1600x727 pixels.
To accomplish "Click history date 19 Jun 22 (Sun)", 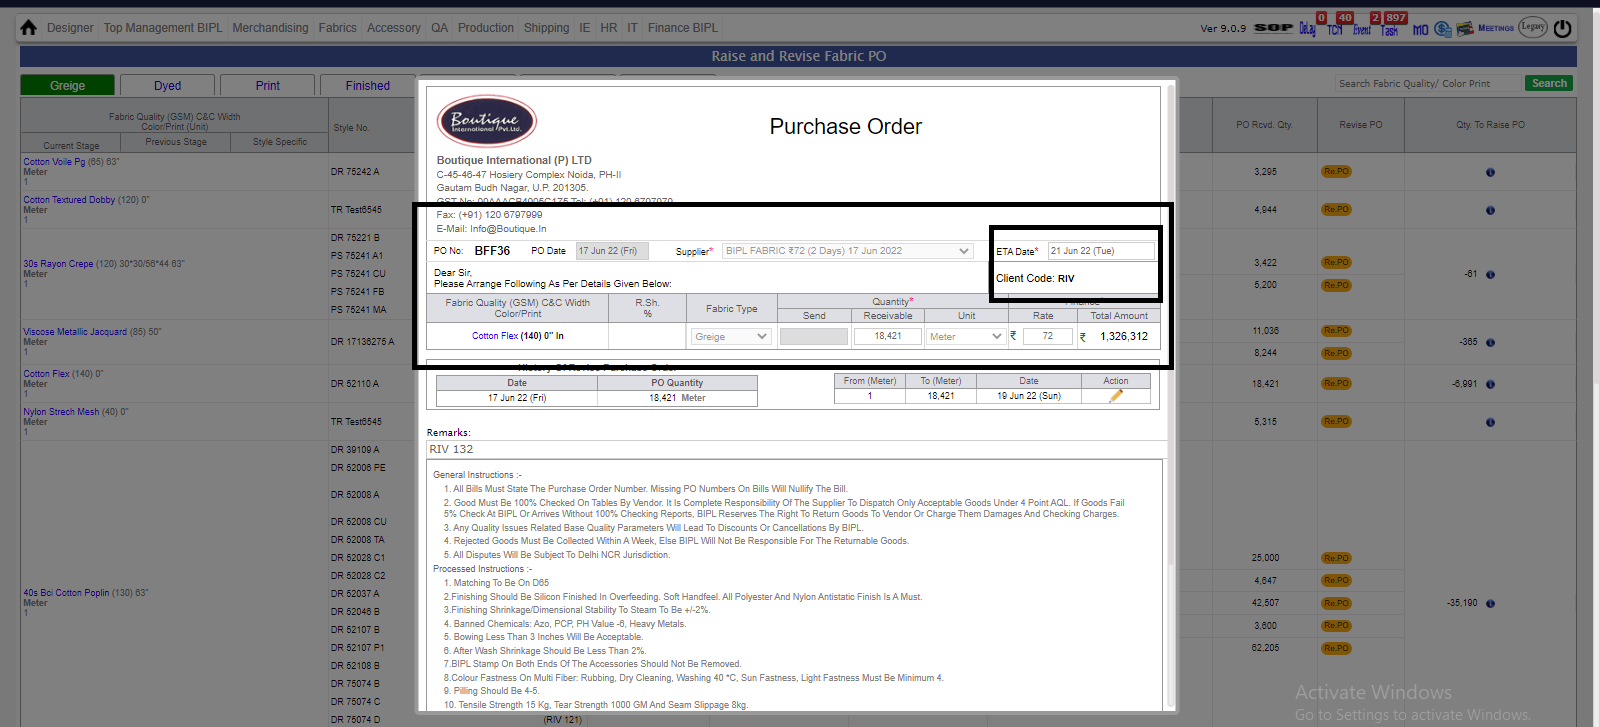I will pyautogui.click(x=1029, y=396).
